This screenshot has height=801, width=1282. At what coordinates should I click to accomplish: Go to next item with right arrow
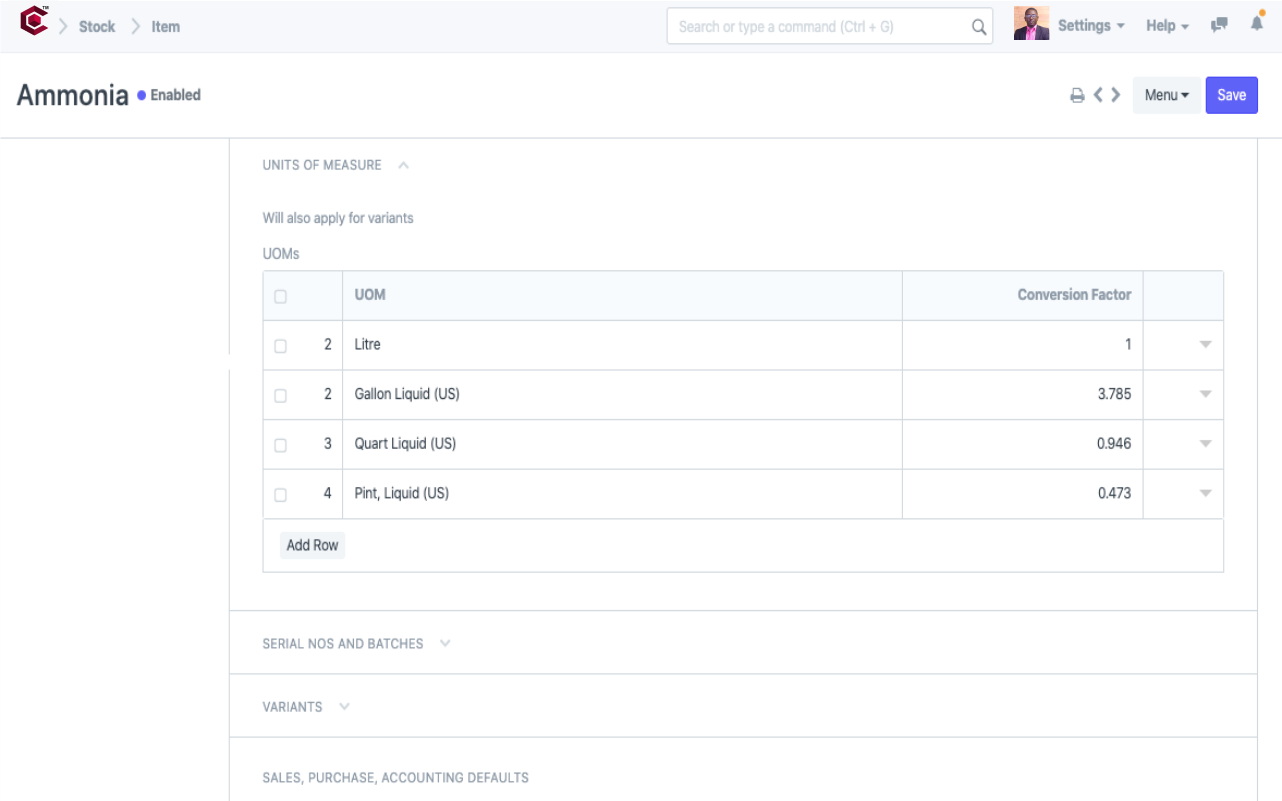(1116, 95)
